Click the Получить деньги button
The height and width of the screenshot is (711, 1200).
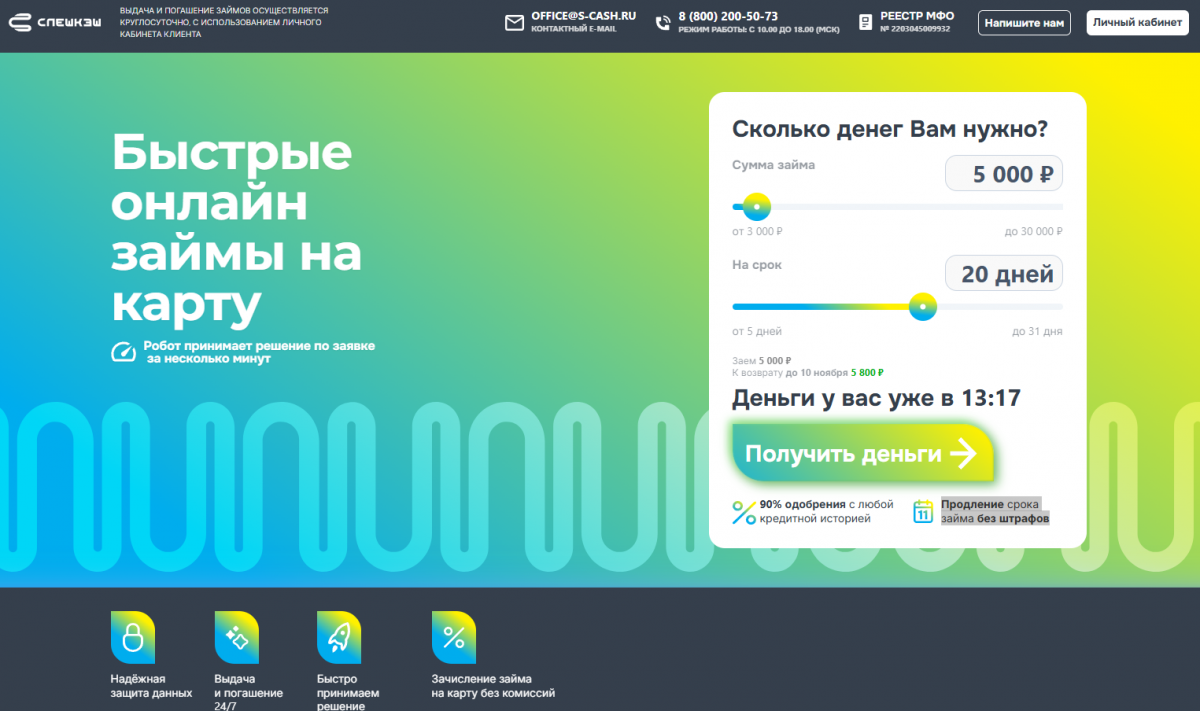click(862, 454)
